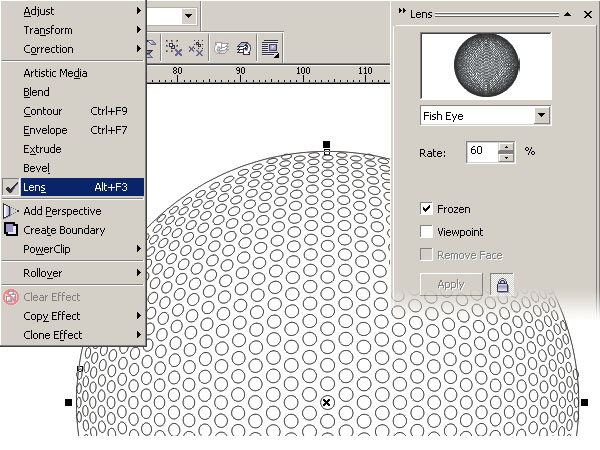Increase the Rate value with up arrow
This screenshot has height=450, width=600.
coord(507,147)
